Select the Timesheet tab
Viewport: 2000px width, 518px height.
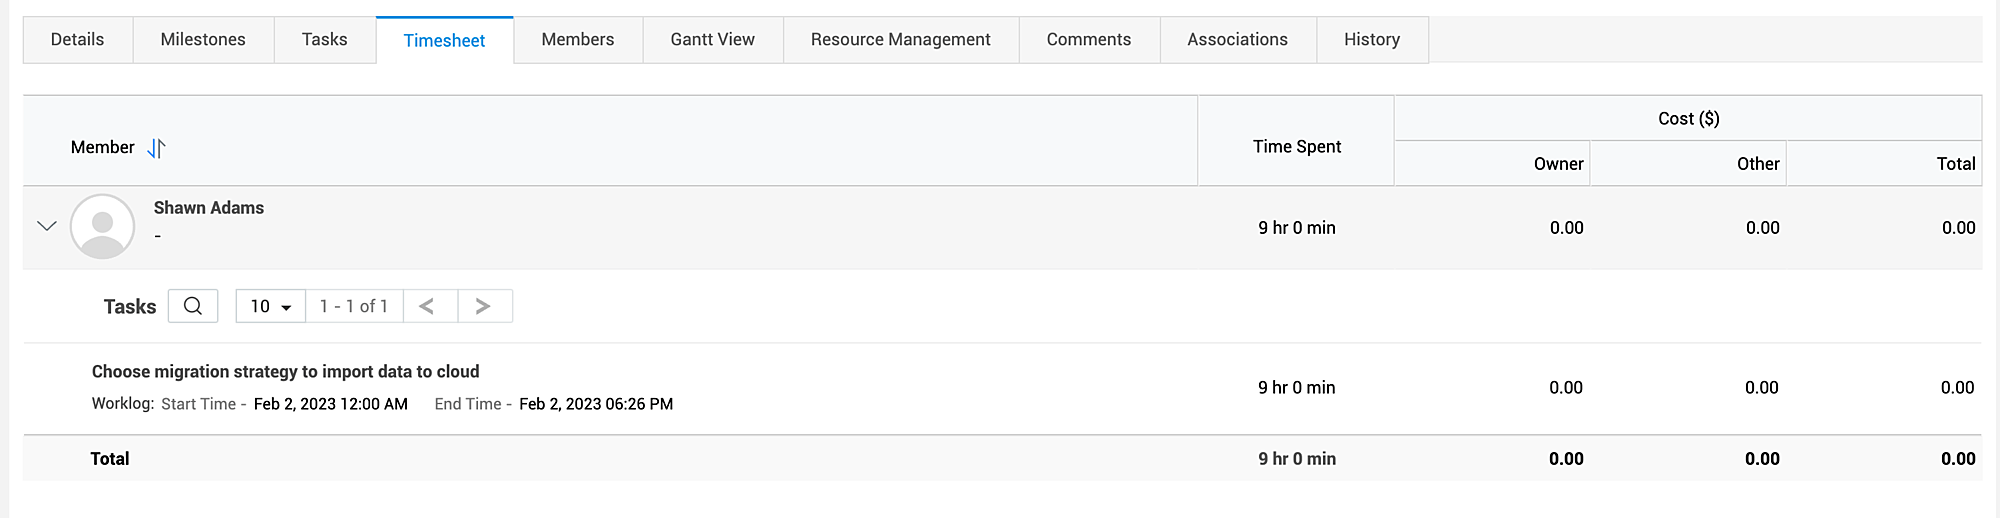pyautogui.click(x=444, y=41)
